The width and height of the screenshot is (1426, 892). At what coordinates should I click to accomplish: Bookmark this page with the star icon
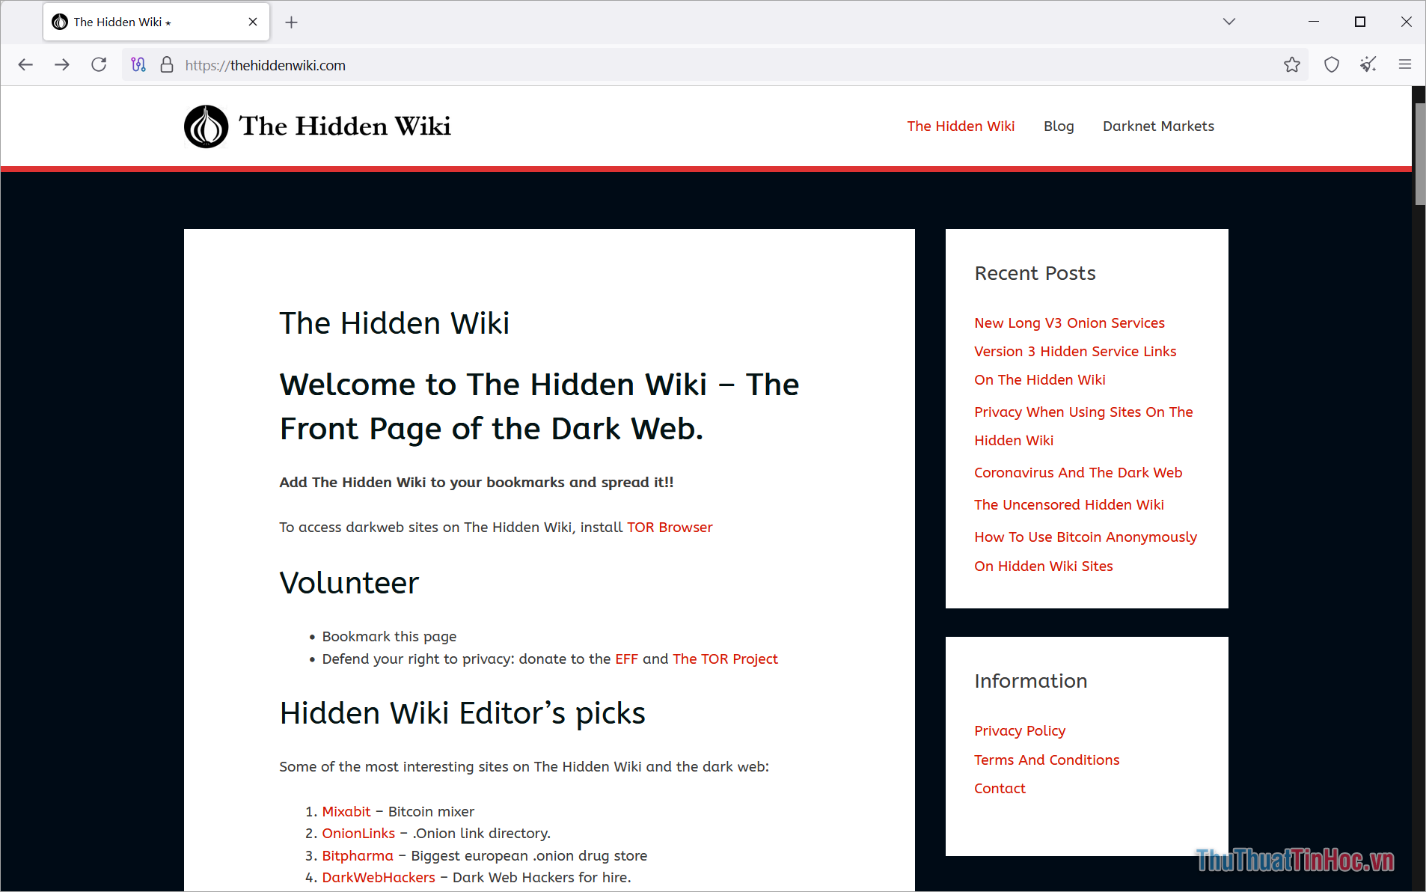[1292, 65]
